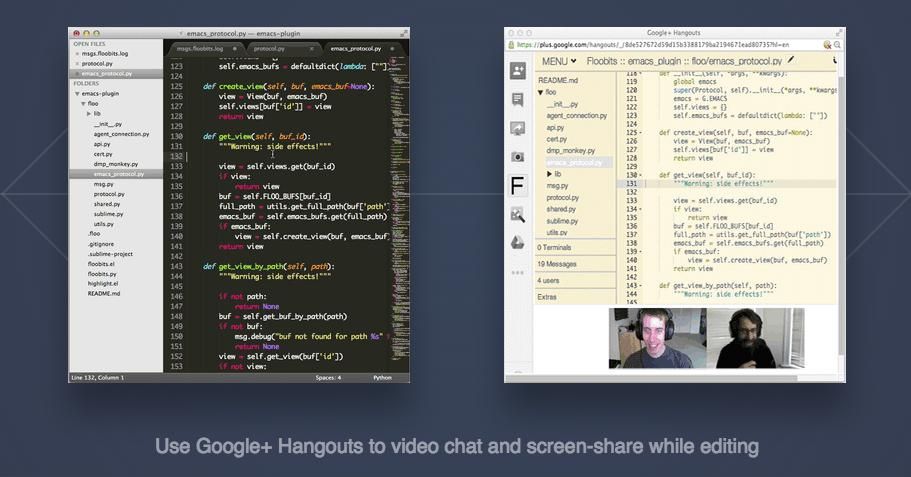Viewport: 911px width, 477px height.
Task: Open sublime.py in Floobits file tree
Action: click(x=562, y=221)
